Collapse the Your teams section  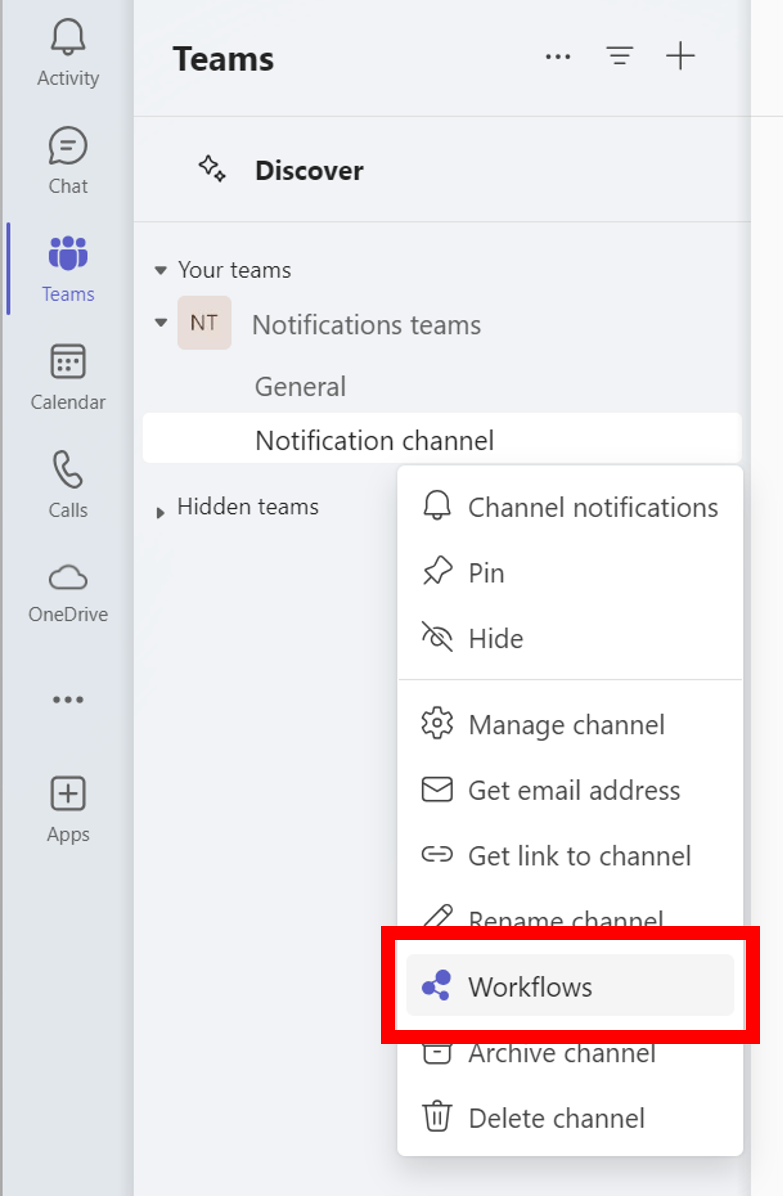point(160,270)
